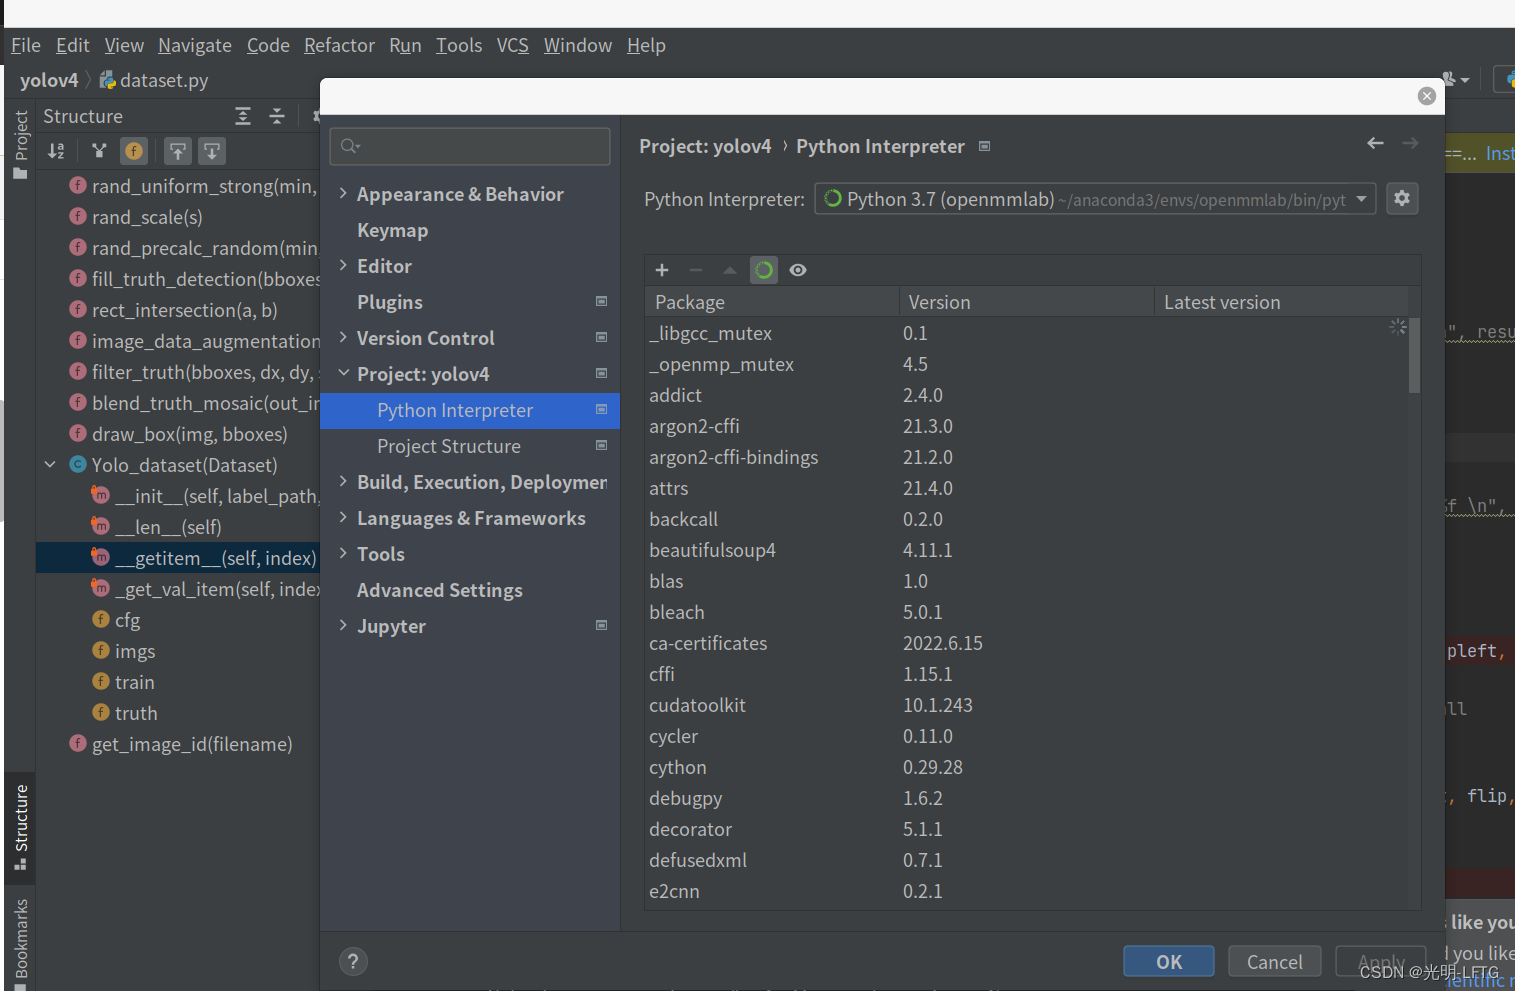Click the plus icon to install a package
The image size is (1515, 991).
tap(661, 270)
